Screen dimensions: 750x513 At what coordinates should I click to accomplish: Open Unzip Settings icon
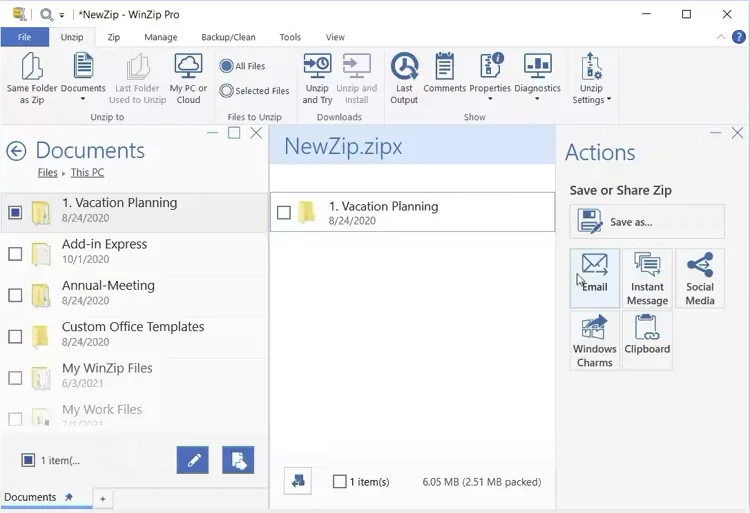[591, 66]
